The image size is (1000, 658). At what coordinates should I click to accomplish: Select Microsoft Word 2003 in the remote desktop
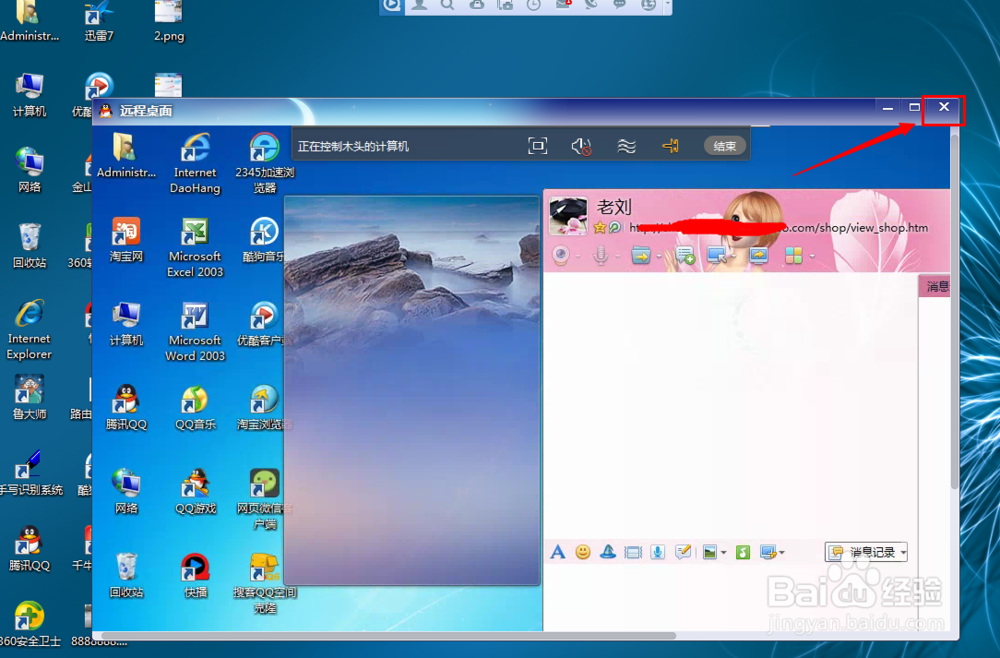tap(195, 332)
